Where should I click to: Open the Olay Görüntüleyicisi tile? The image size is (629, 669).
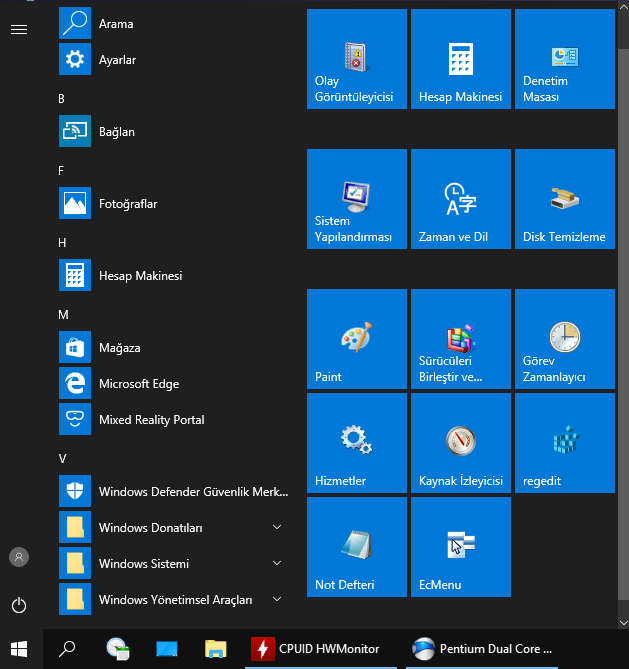[x=356, y=59]
